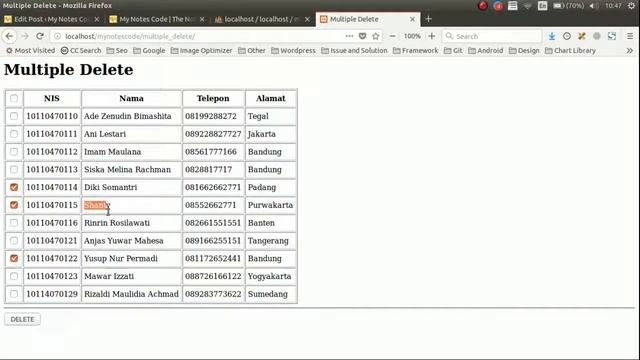
Task: Open the Chart Library bookmarks folder
Action: (x=570, y=51)
